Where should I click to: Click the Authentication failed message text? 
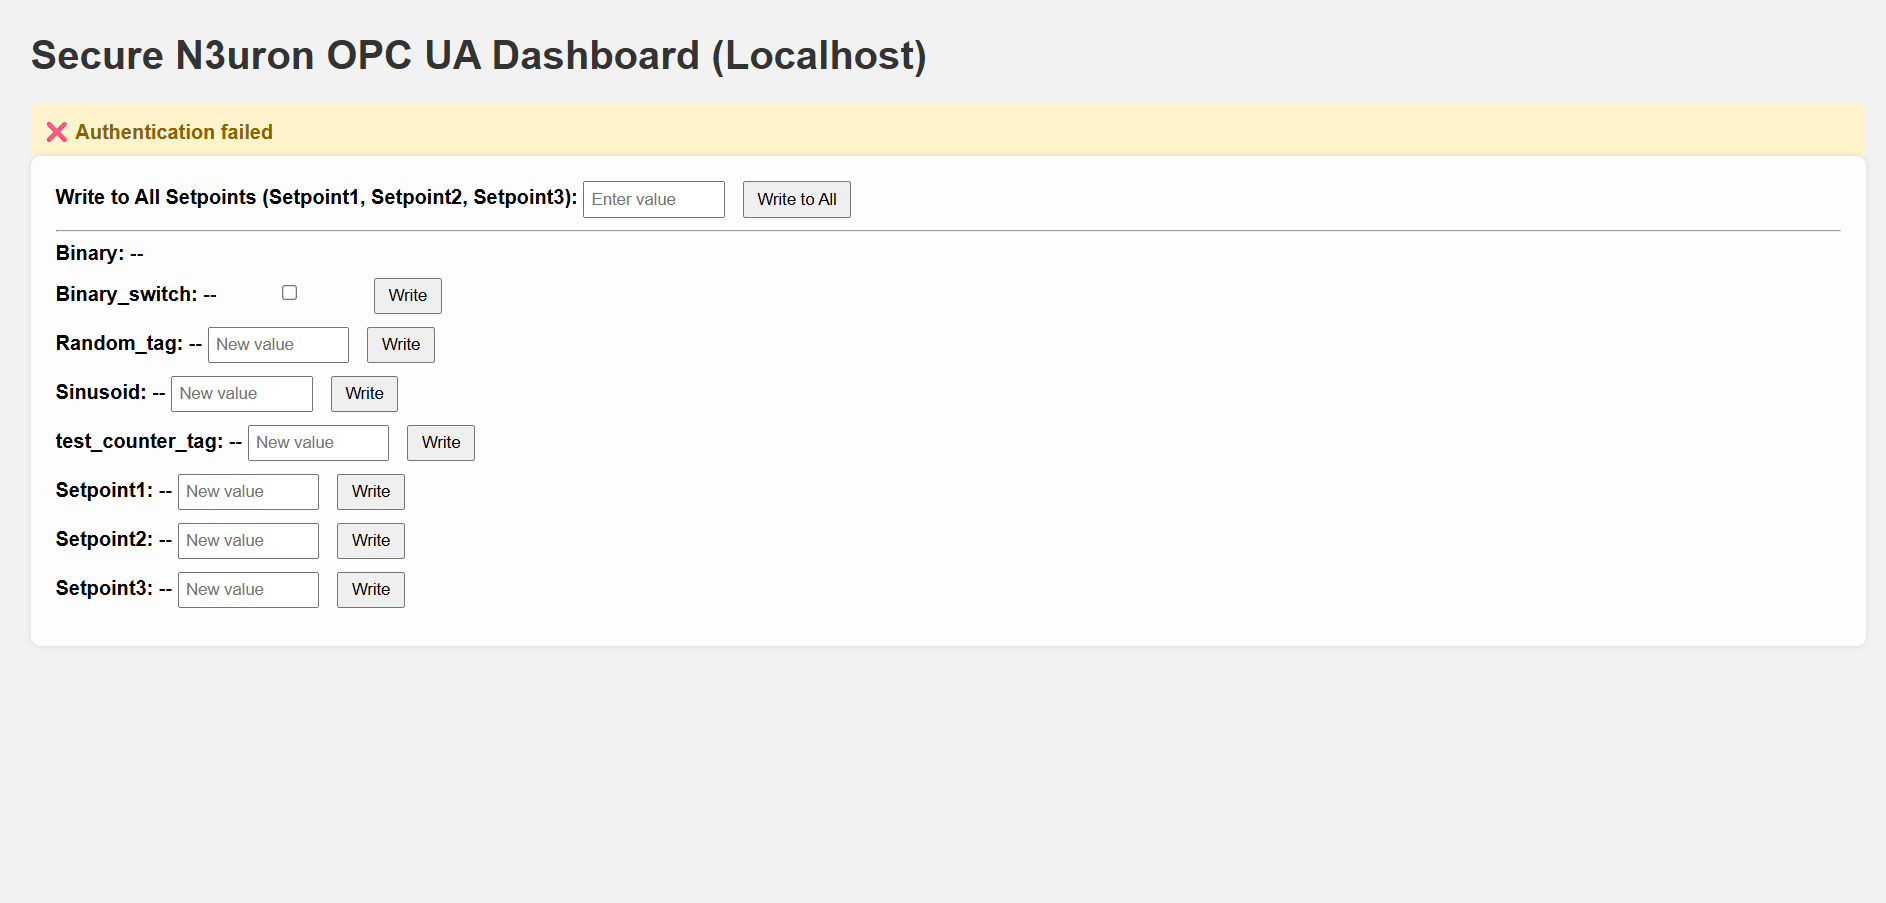coord(174,132)
